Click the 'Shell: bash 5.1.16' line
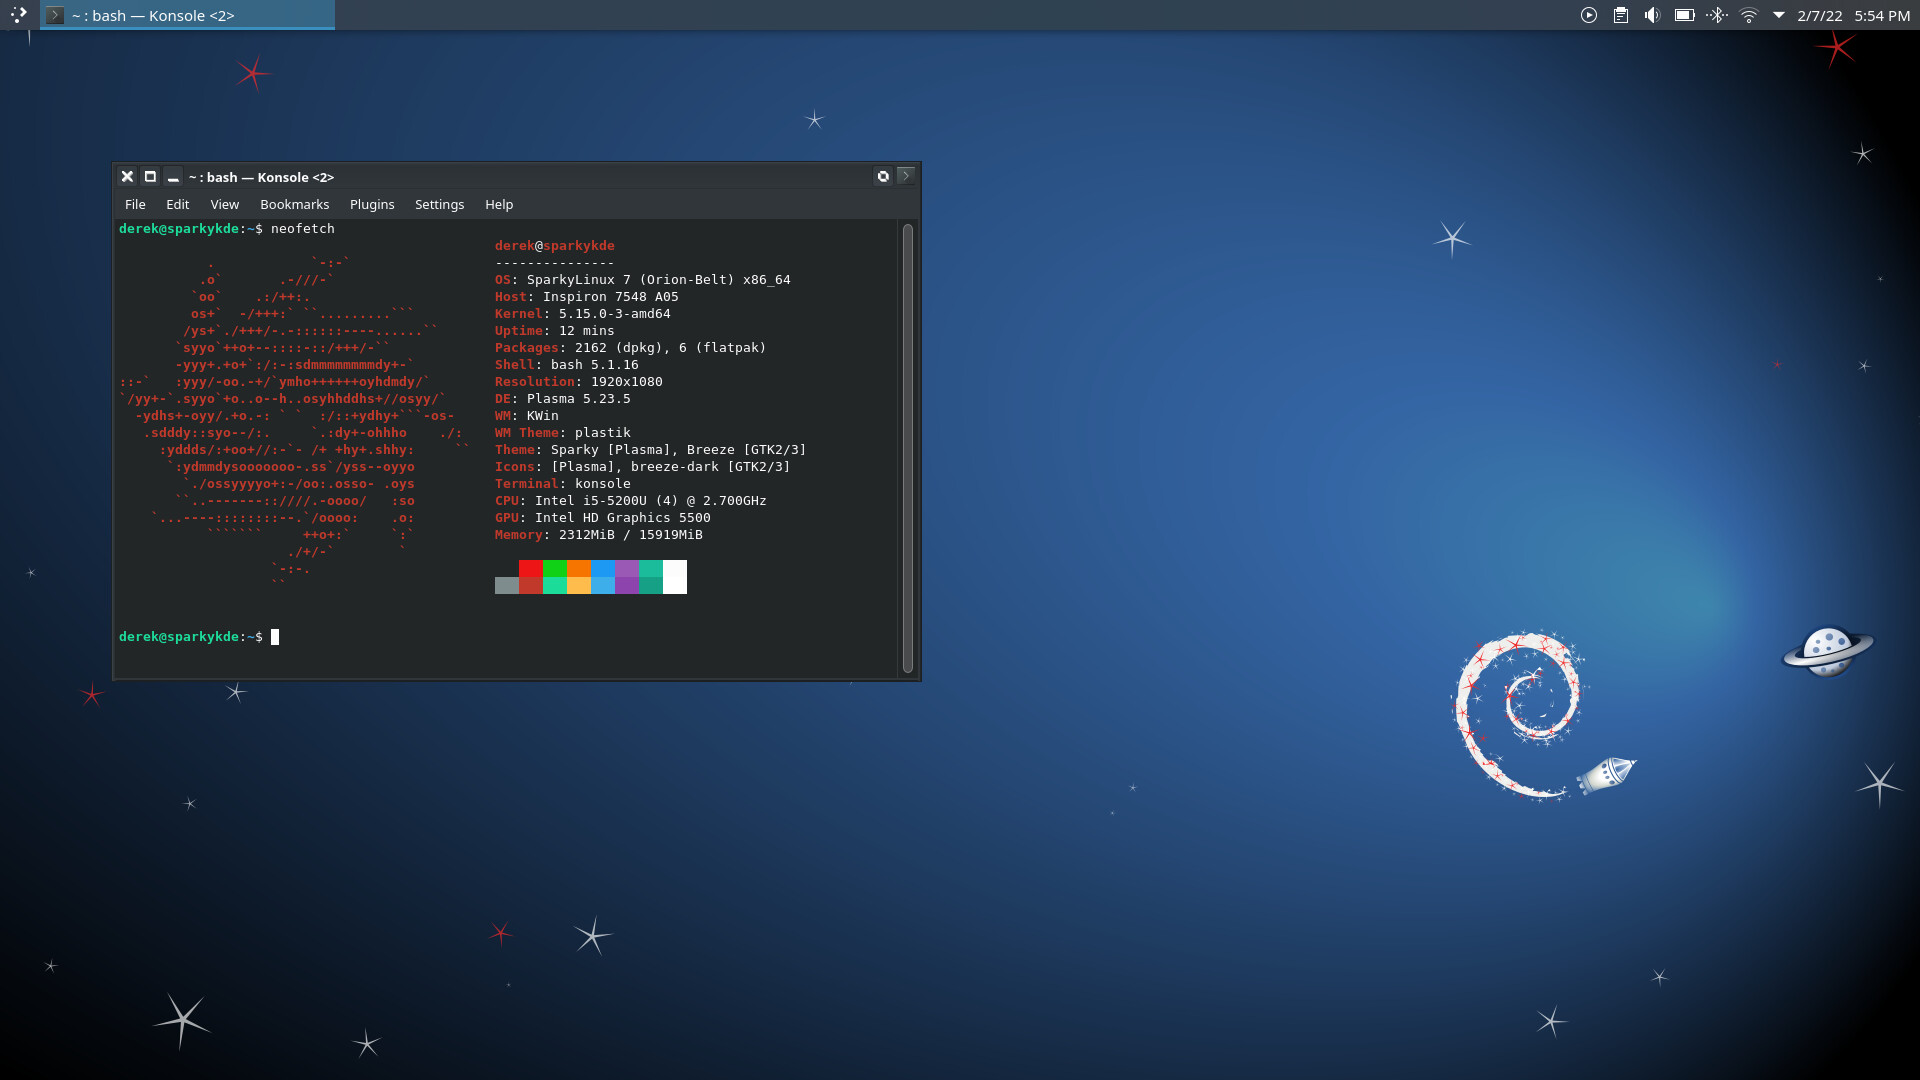 click(x=567, y=365)
